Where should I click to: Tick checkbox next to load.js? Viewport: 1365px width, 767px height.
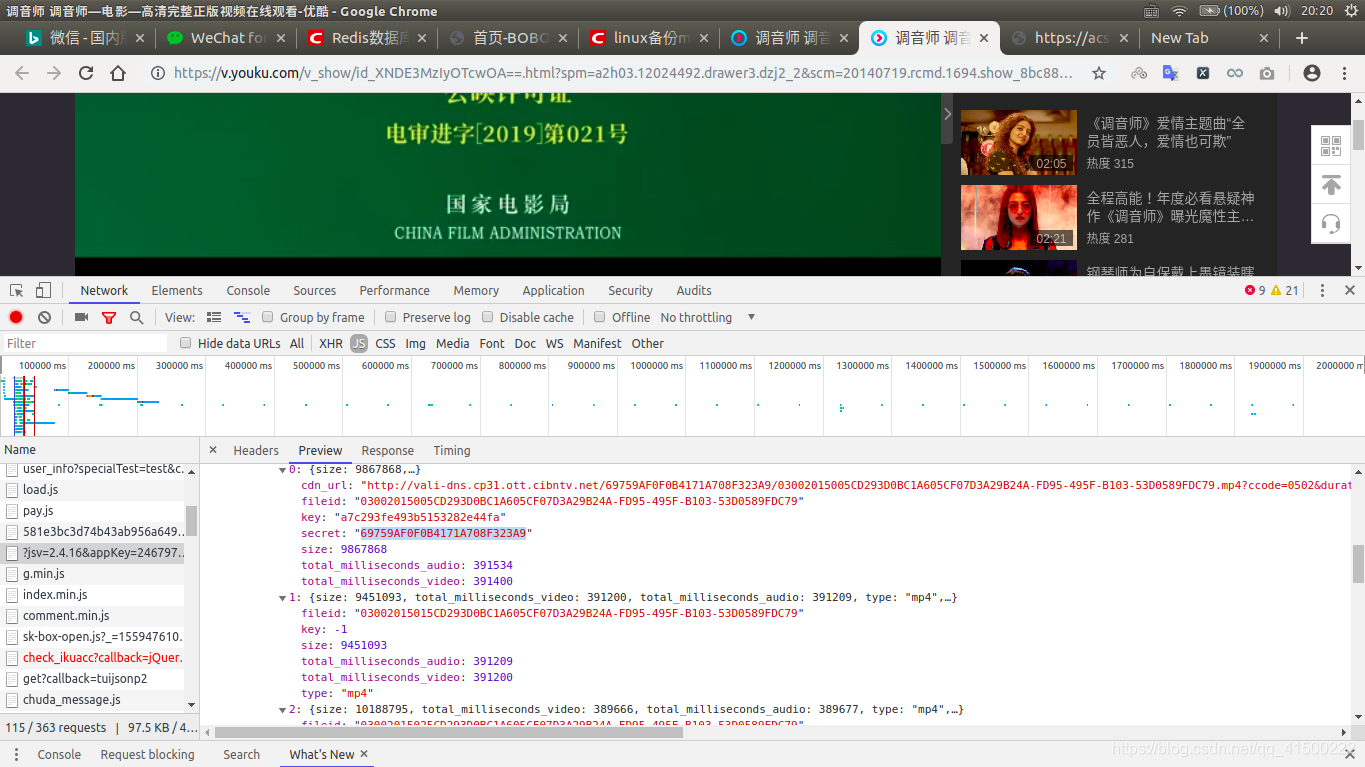13,490
